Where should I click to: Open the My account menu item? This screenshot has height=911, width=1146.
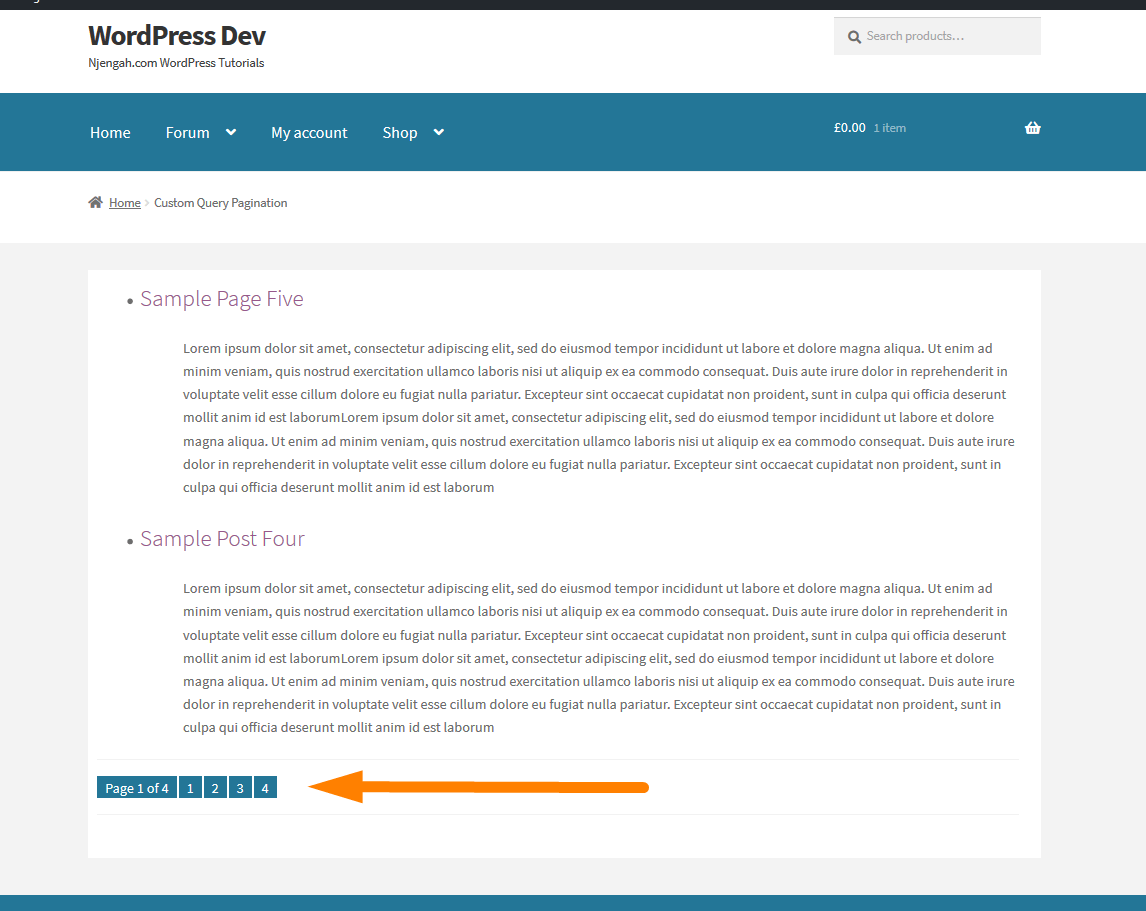coord(309,132)
